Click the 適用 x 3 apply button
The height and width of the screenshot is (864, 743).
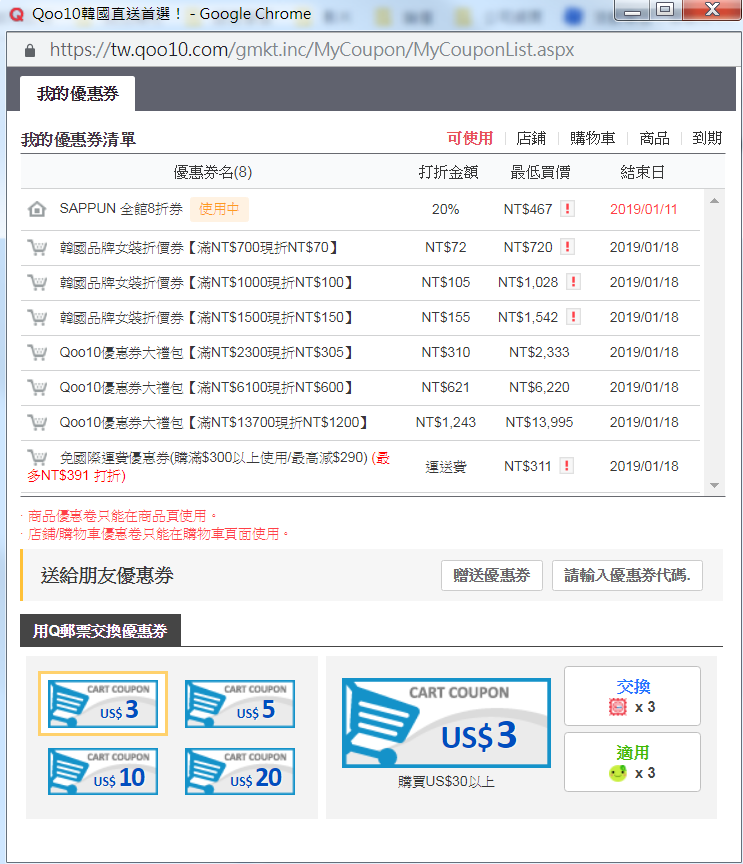click(x=632, y=763)
